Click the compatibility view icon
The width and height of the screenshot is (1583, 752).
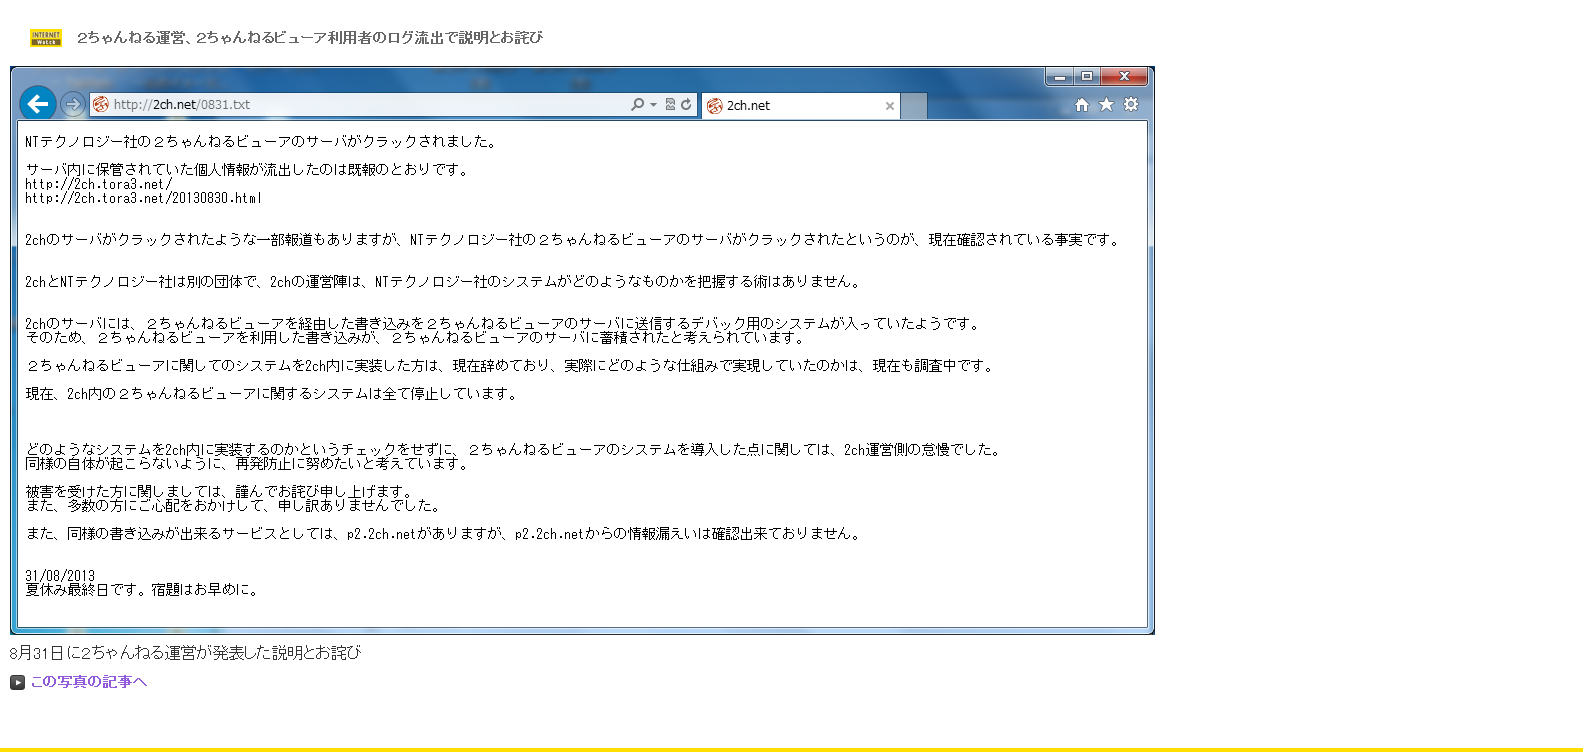pos(670,104)
